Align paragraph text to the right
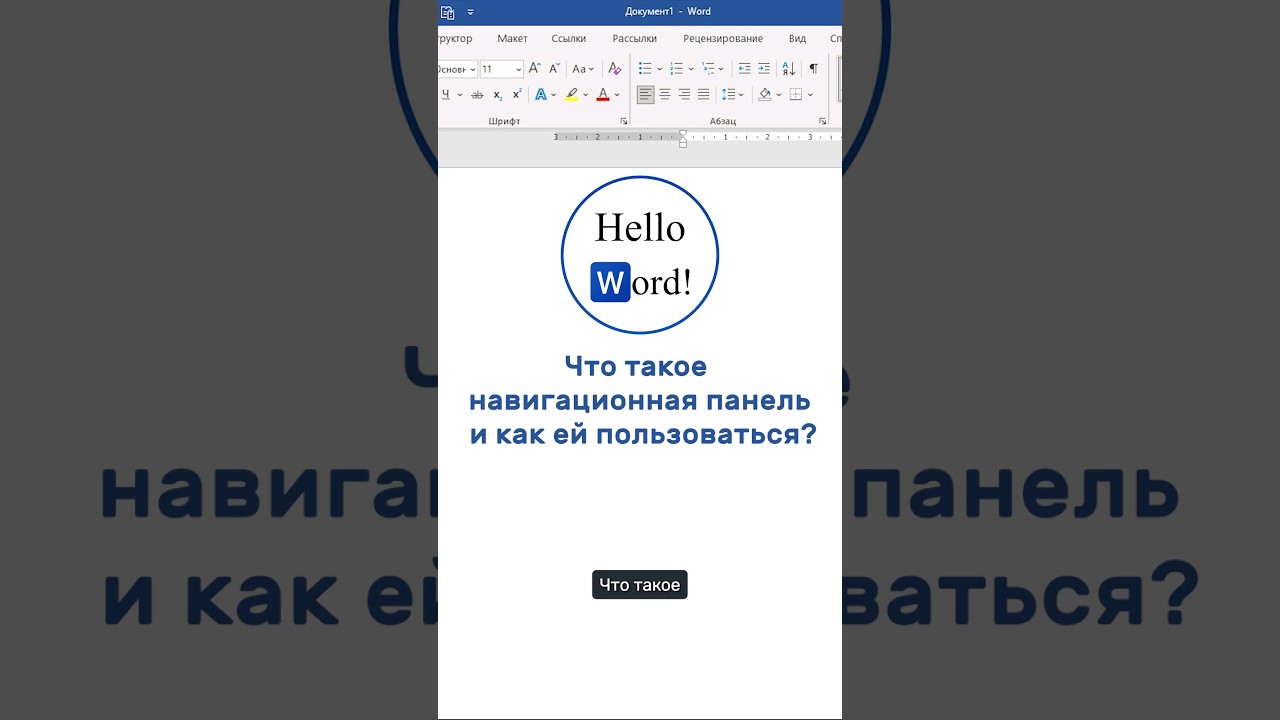1280x720 pixels. point(684,94)
